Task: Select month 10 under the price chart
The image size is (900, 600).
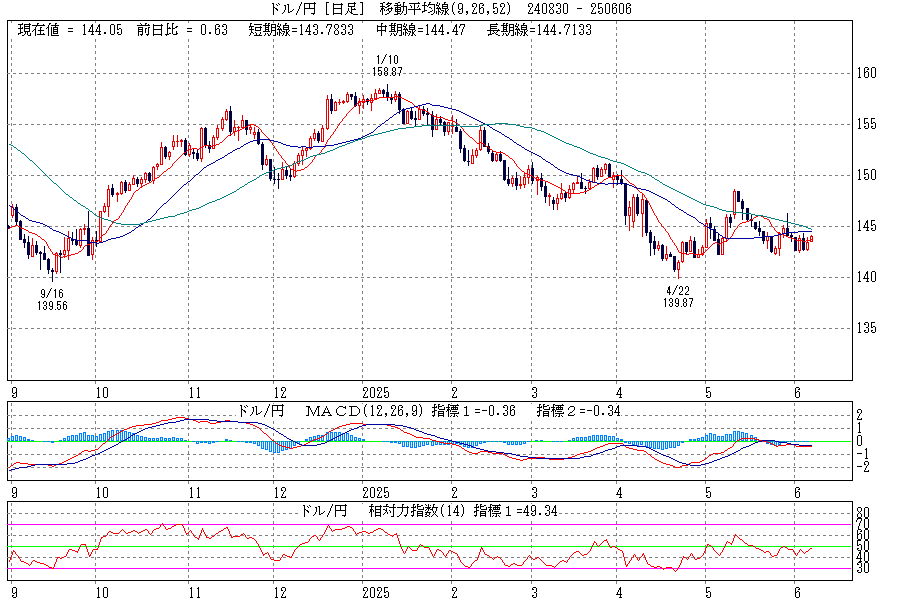Action: [x=102, y=393]
